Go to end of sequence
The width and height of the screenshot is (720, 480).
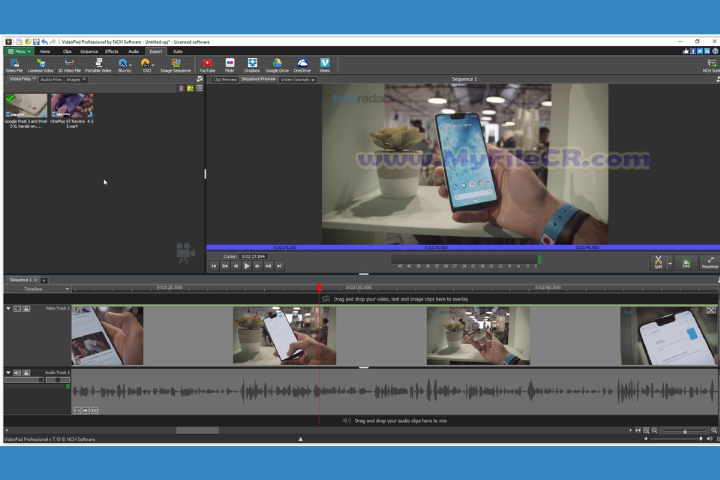(279, 266)
